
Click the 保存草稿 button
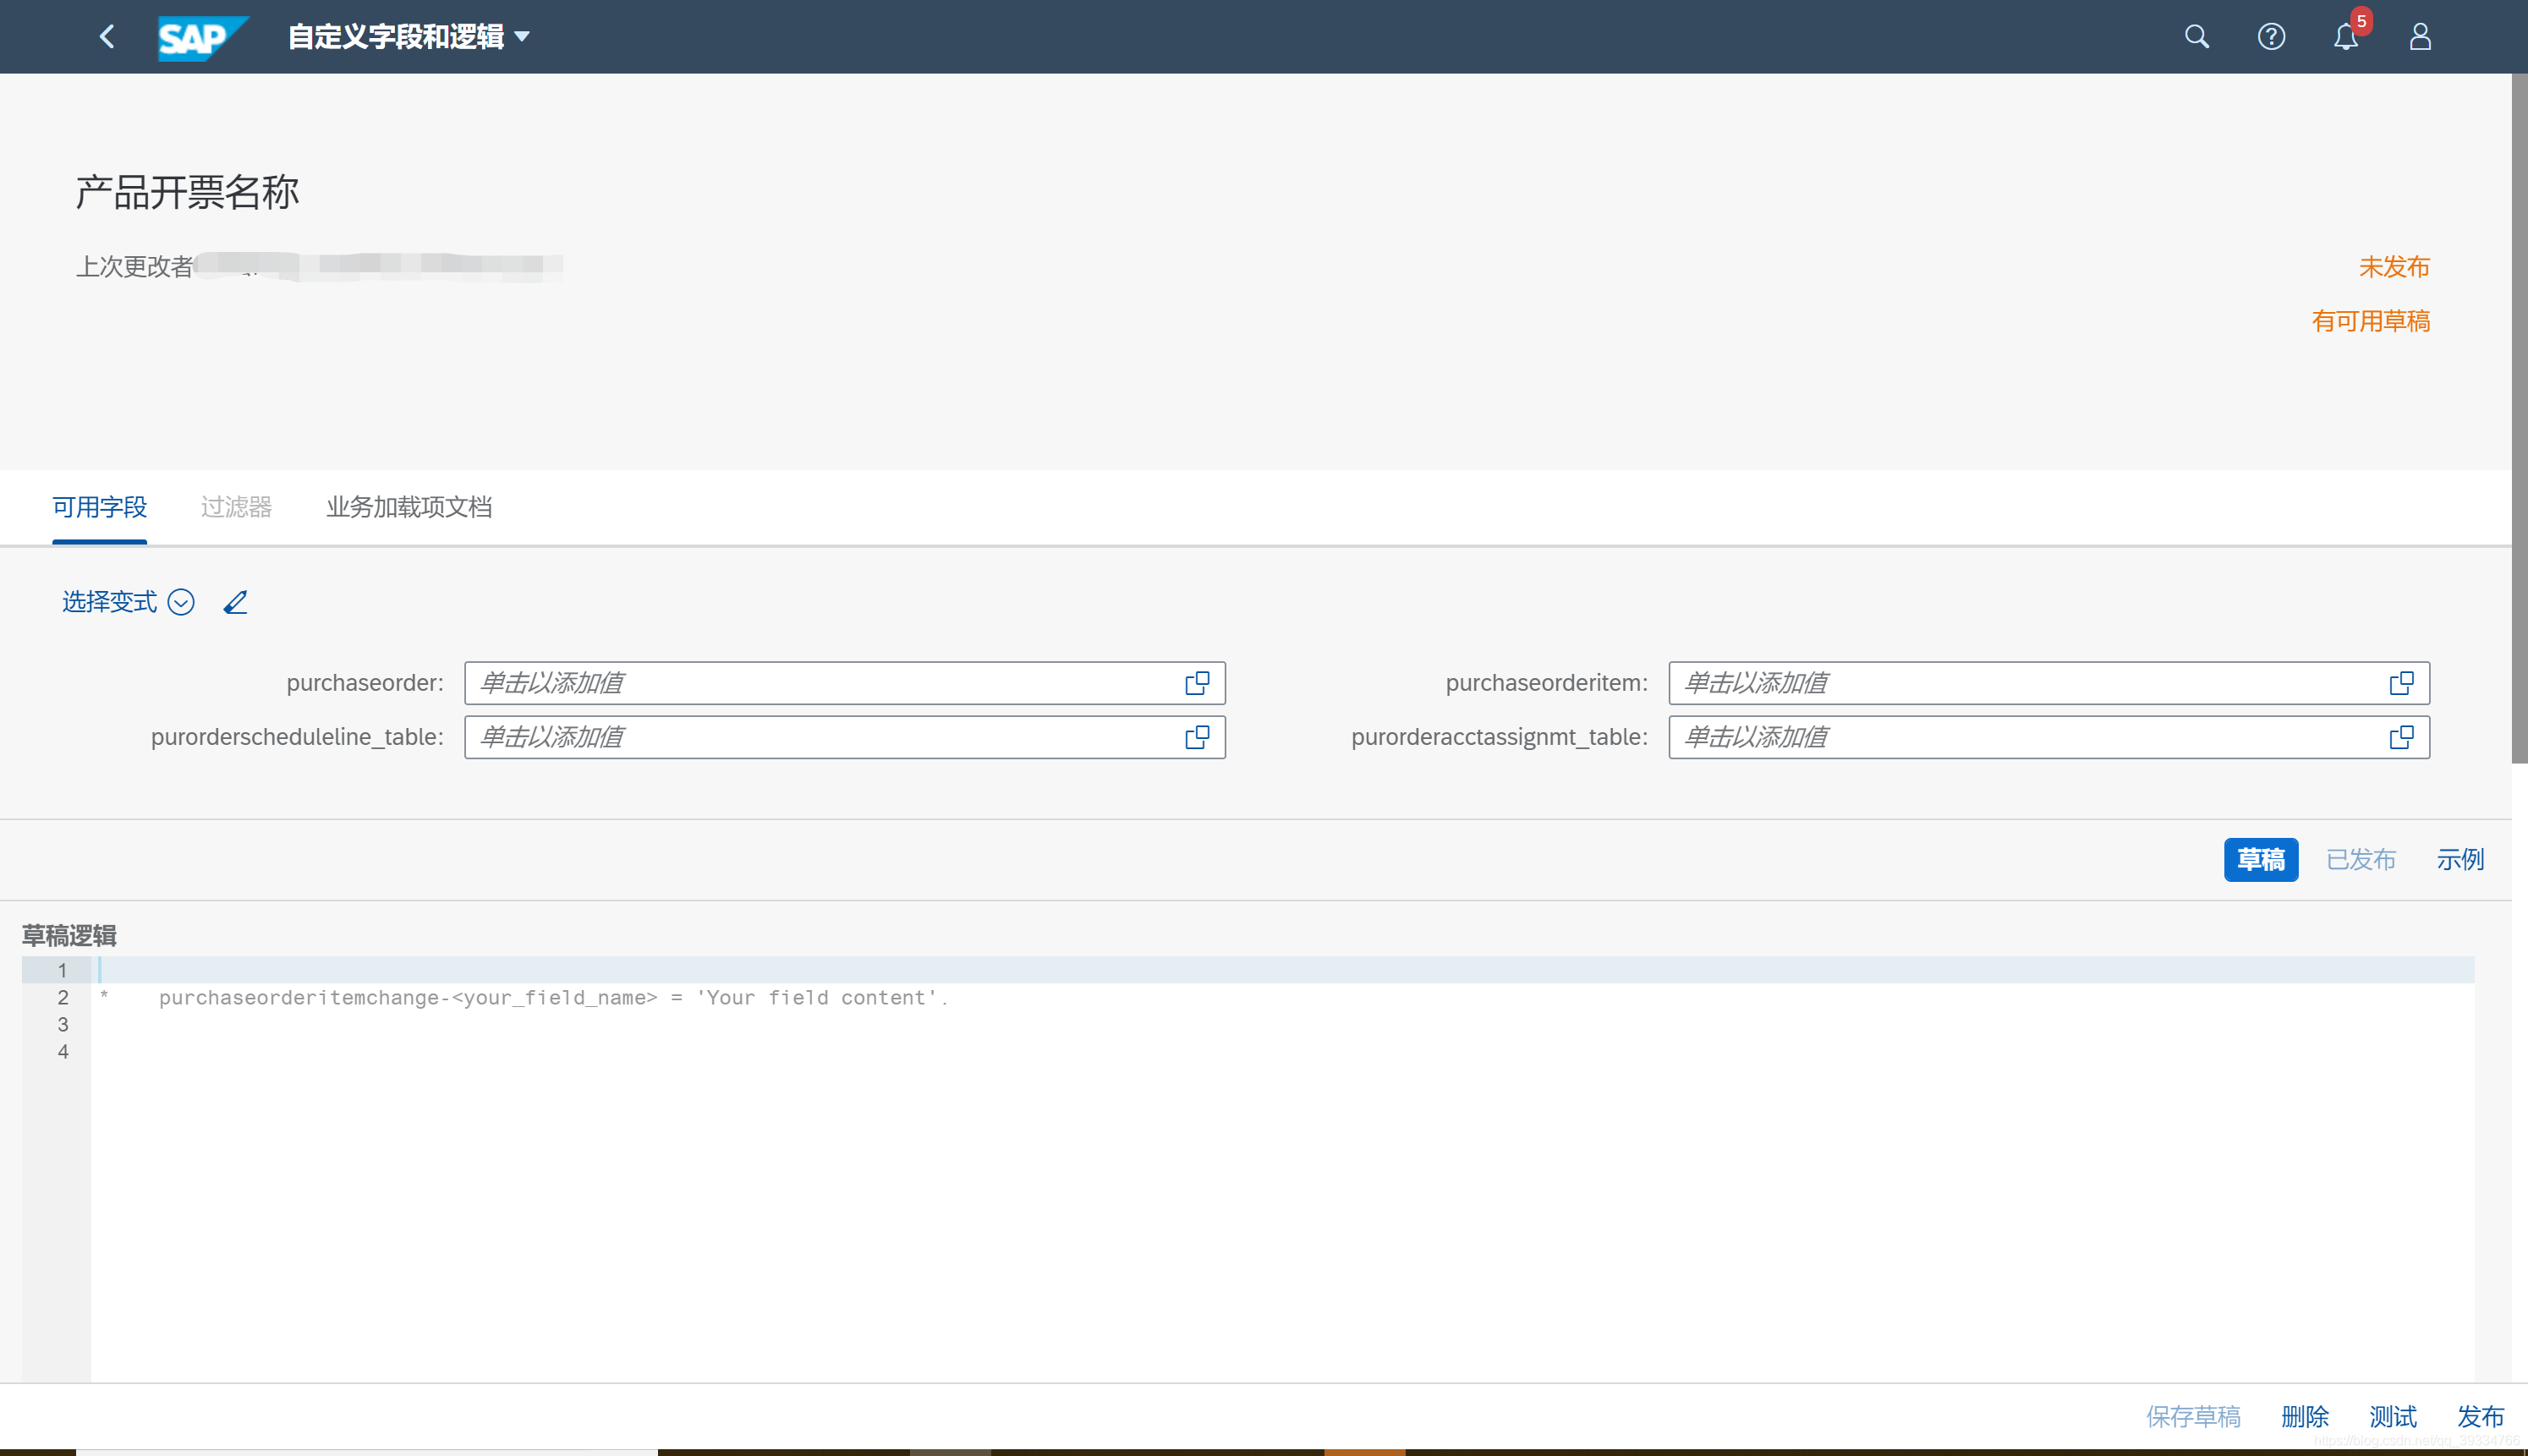pyautogui.click(x=2193, y=1416)
